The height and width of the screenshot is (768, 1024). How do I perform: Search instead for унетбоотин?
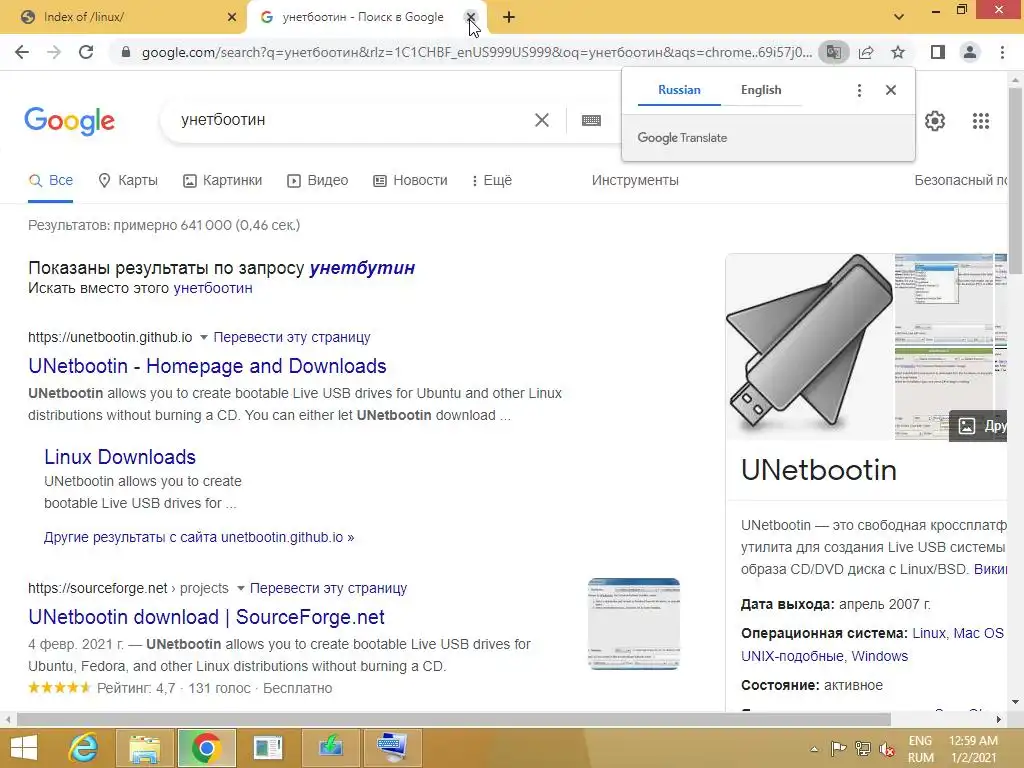[213, 288]
